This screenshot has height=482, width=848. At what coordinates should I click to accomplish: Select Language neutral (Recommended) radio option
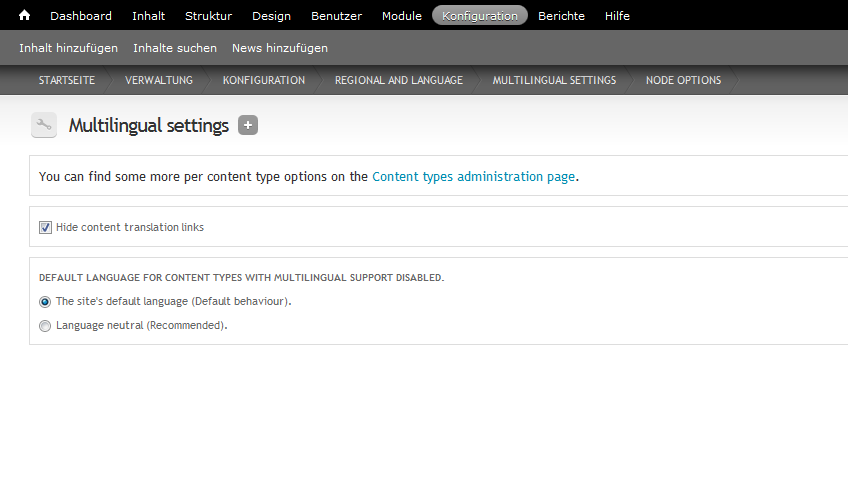pos(45,325)
